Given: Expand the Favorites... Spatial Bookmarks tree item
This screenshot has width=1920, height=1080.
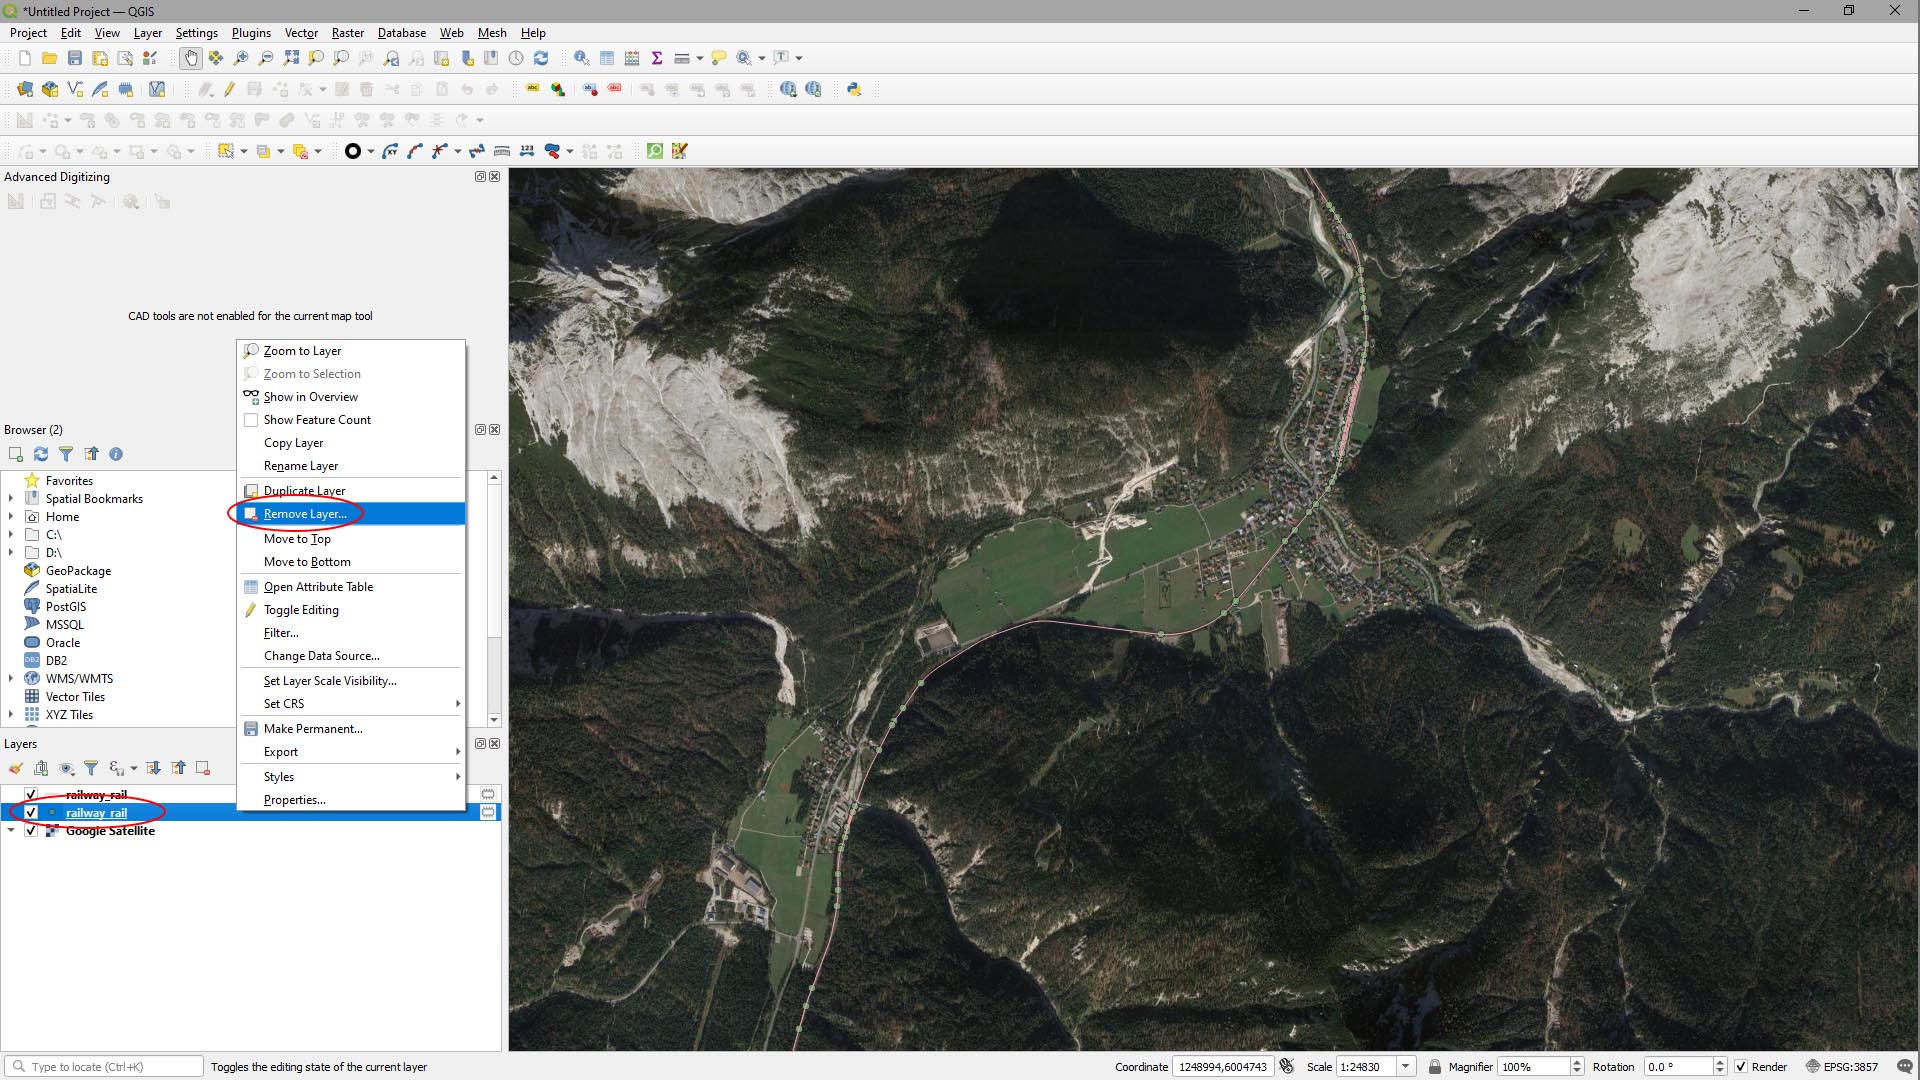Looking at the screenshot, I should [11, 499].
